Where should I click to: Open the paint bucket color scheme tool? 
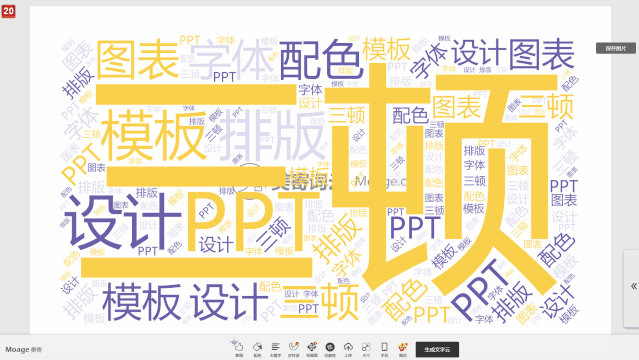coord(257,347)
